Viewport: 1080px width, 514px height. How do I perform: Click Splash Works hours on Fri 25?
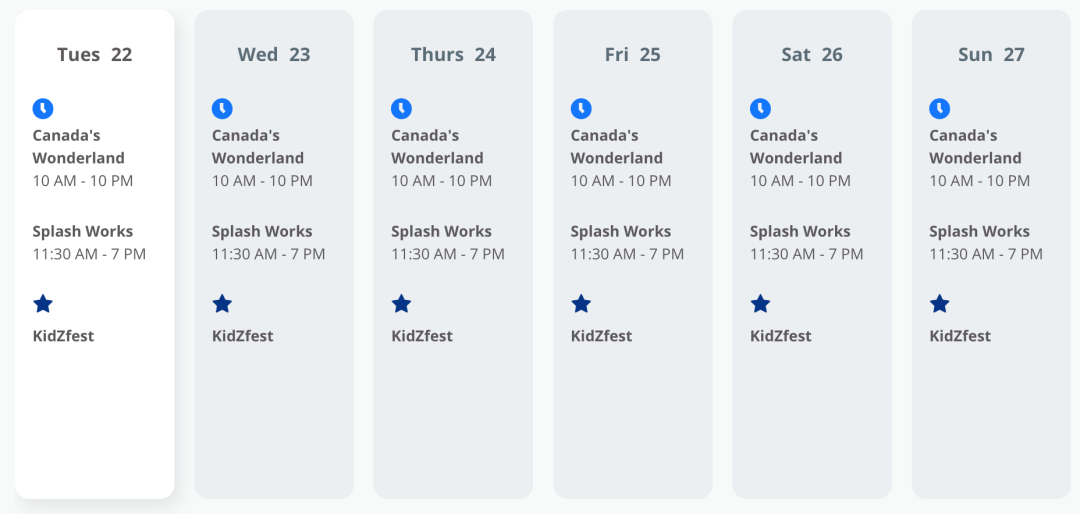(x=627, y=254)
